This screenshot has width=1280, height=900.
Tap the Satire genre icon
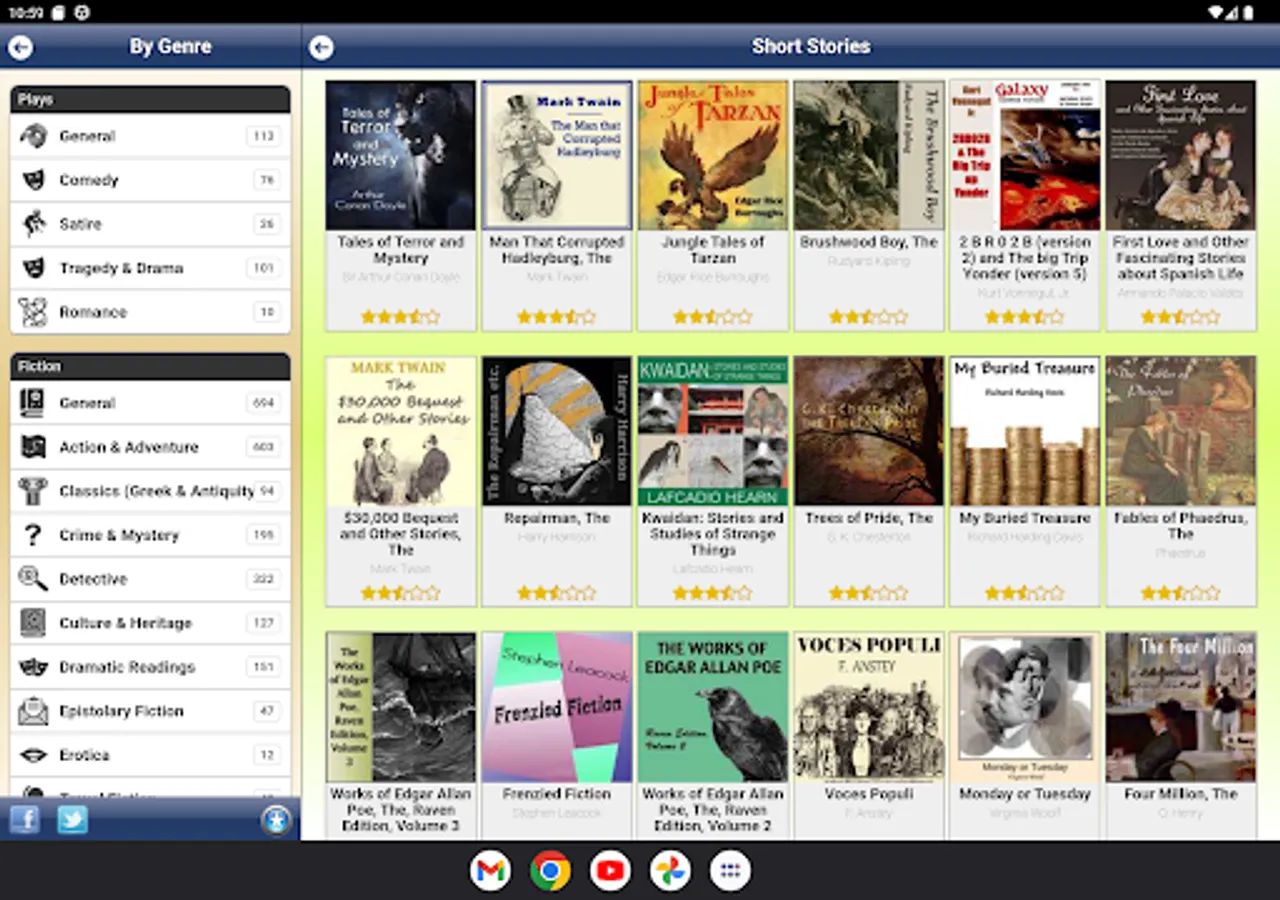[x=33, y=224]
